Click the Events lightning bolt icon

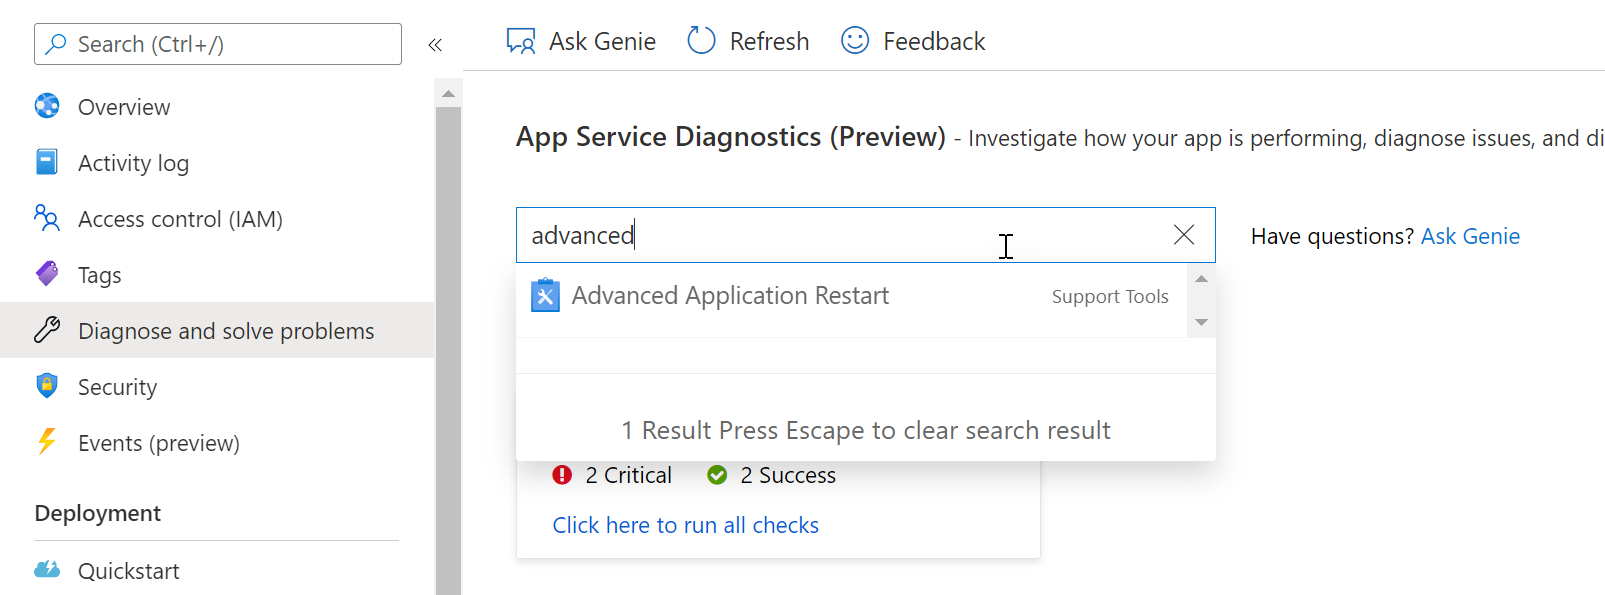tap(47, 442)
